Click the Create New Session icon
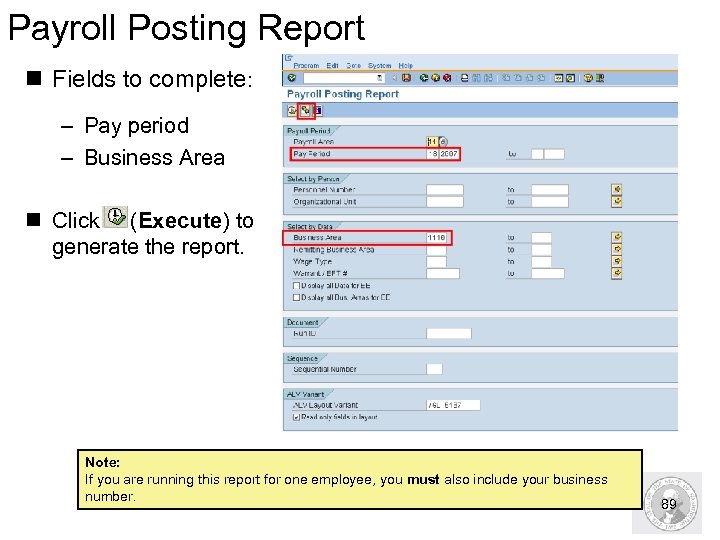720x540 pixels. click(558, 78)
